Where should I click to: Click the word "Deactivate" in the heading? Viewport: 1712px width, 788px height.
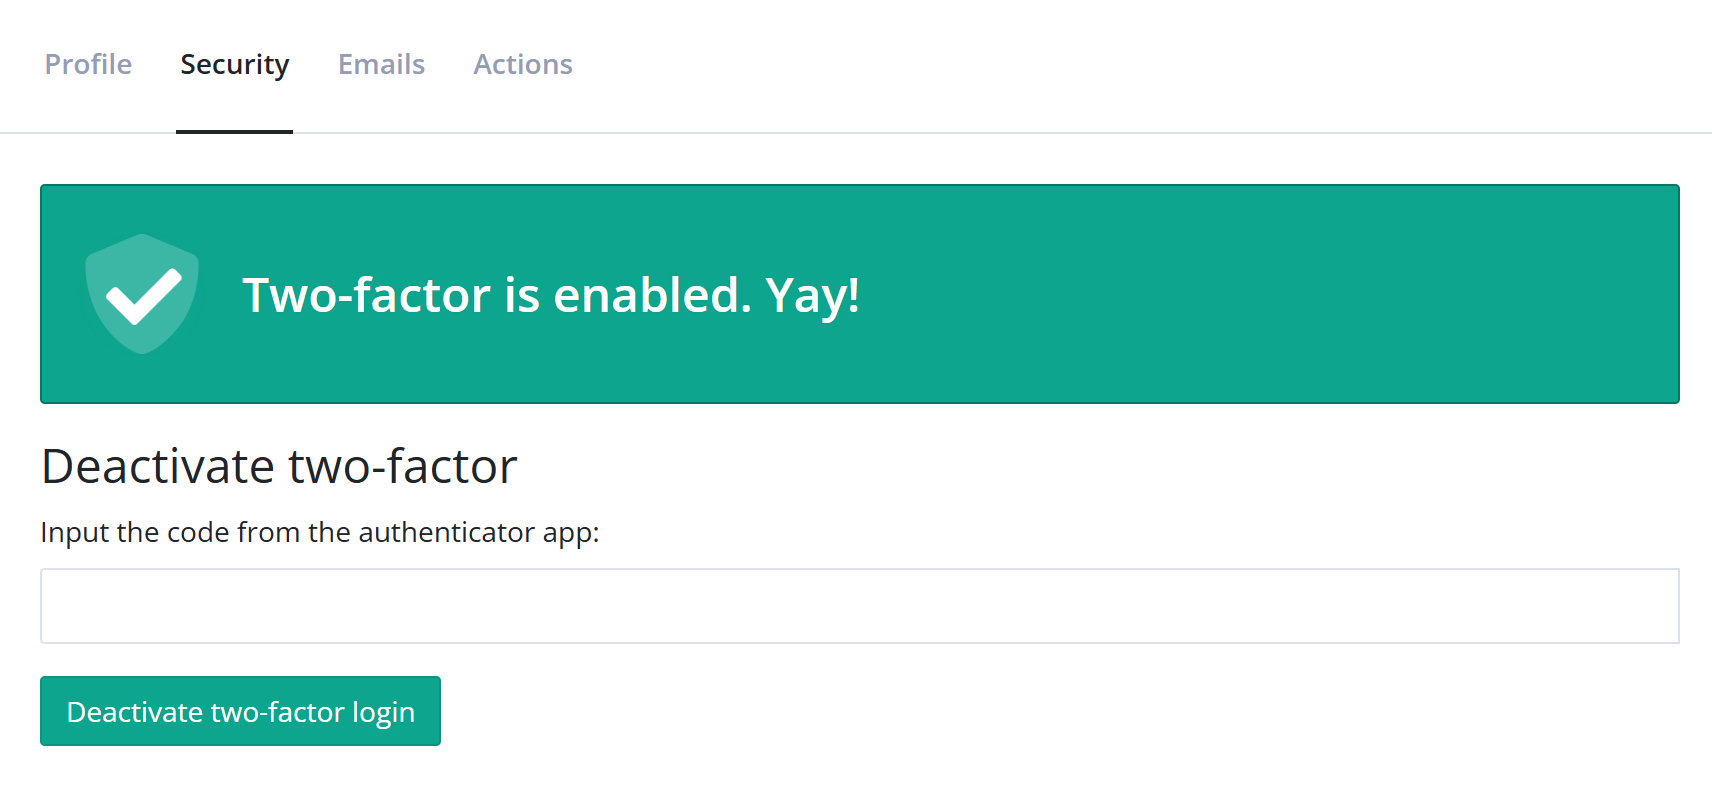coord(158,466)
